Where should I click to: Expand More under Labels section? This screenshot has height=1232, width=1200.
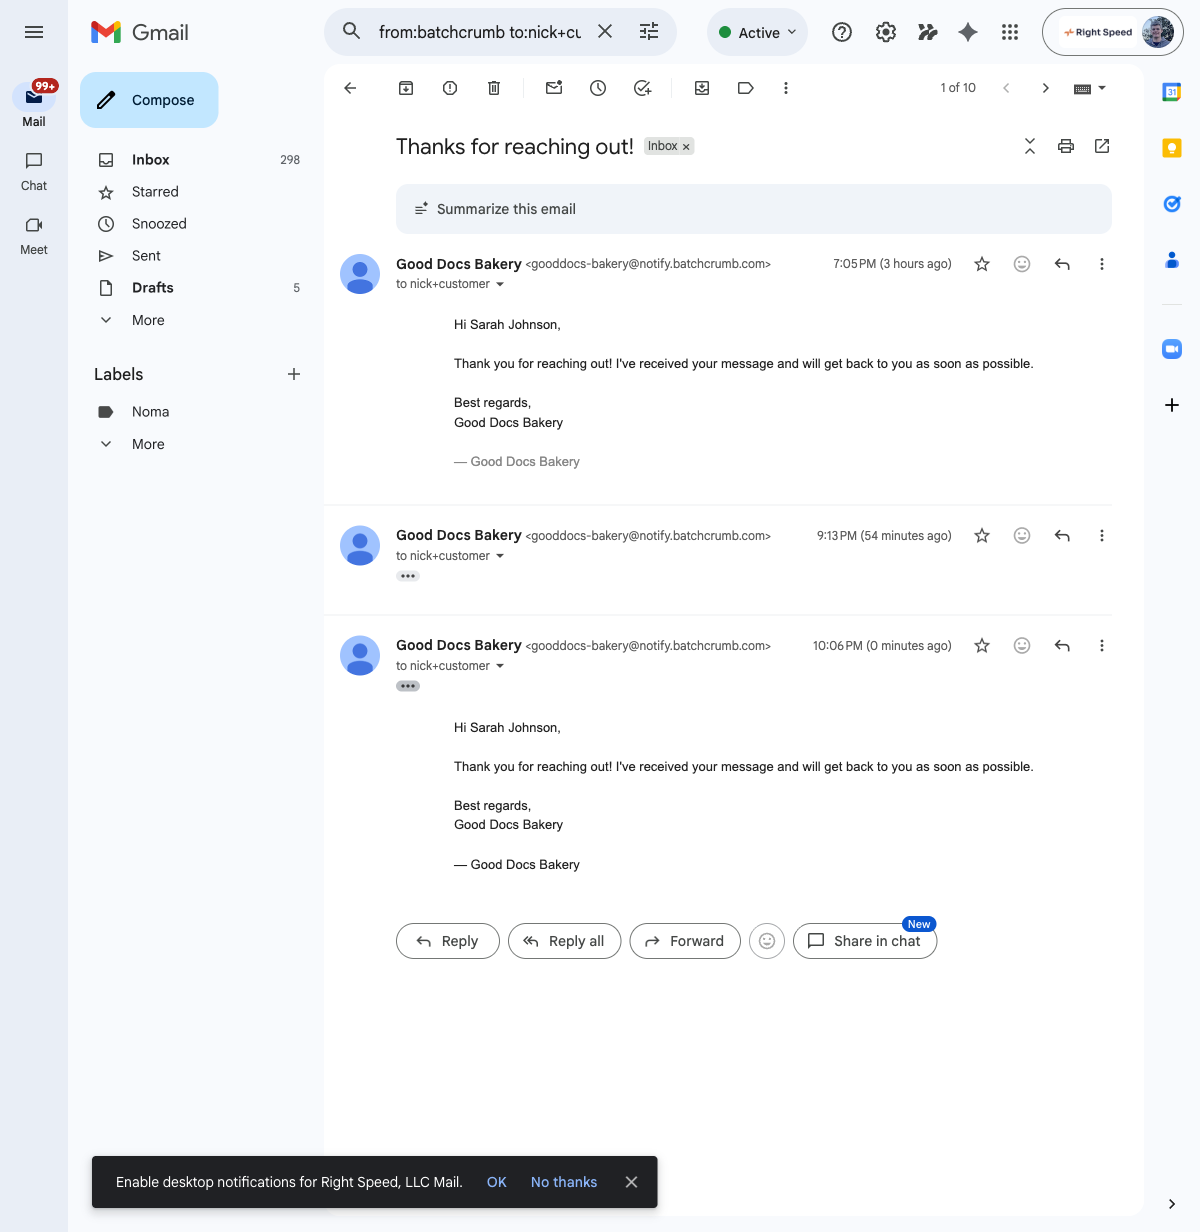pyautogui.click(x=148, y=444)
